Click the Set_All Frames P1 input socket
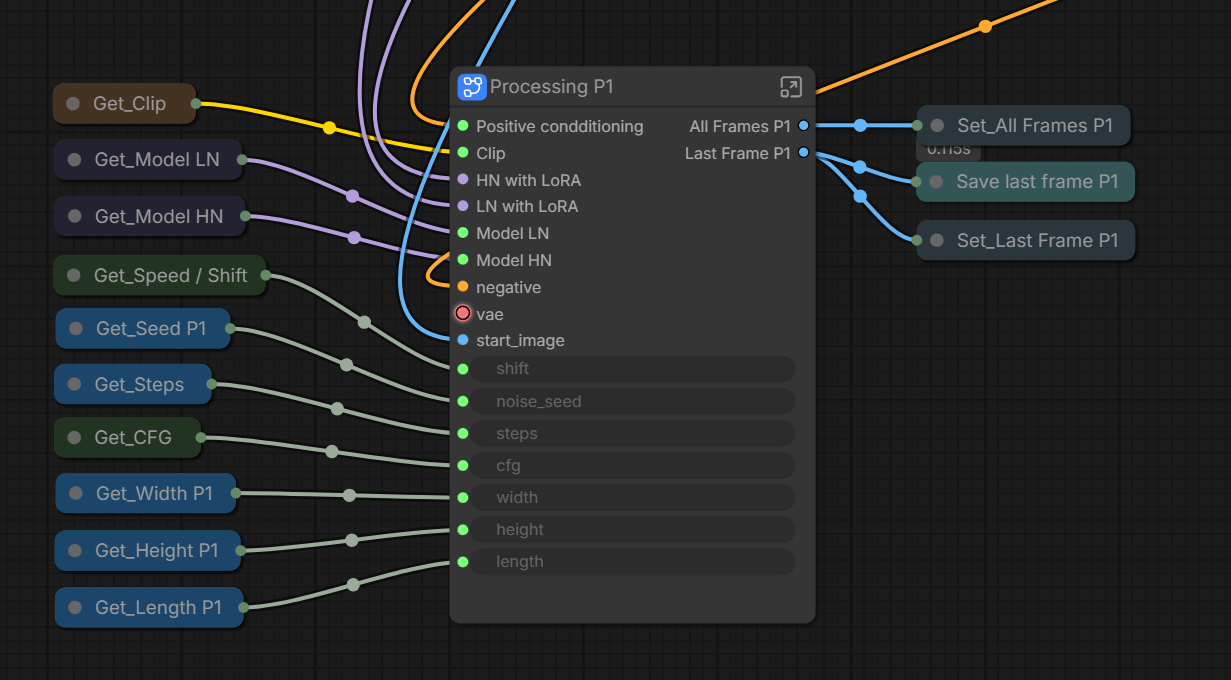Viewport: 1231px width, 680px height. [917, 125]
